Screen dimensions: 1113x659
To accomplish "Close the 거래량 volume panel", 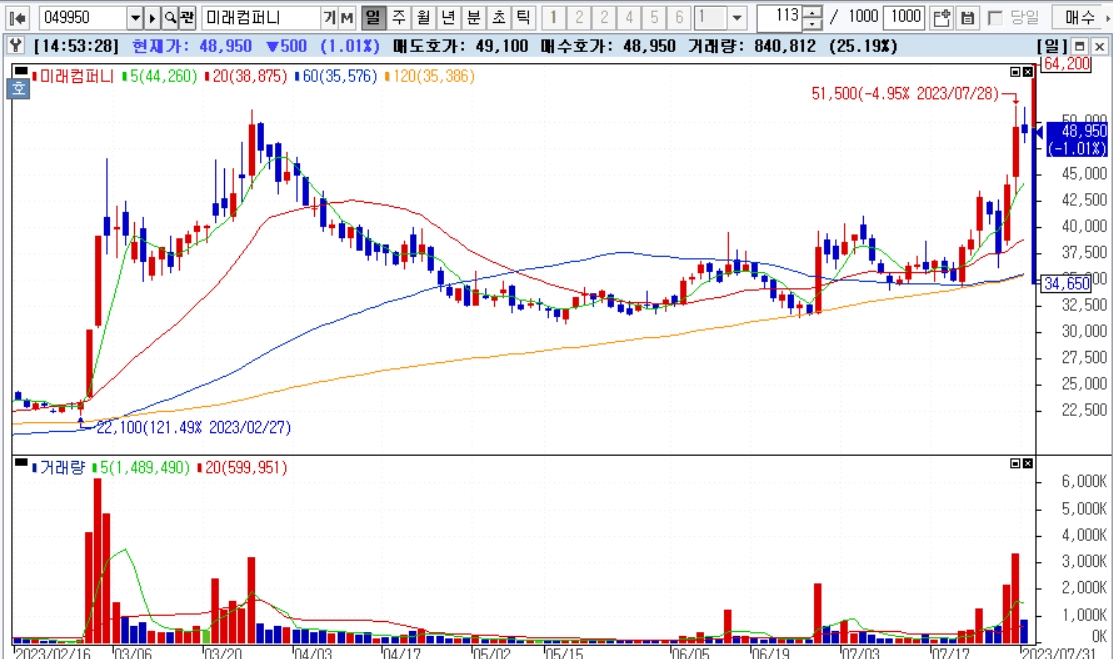I will point(1027,463).
